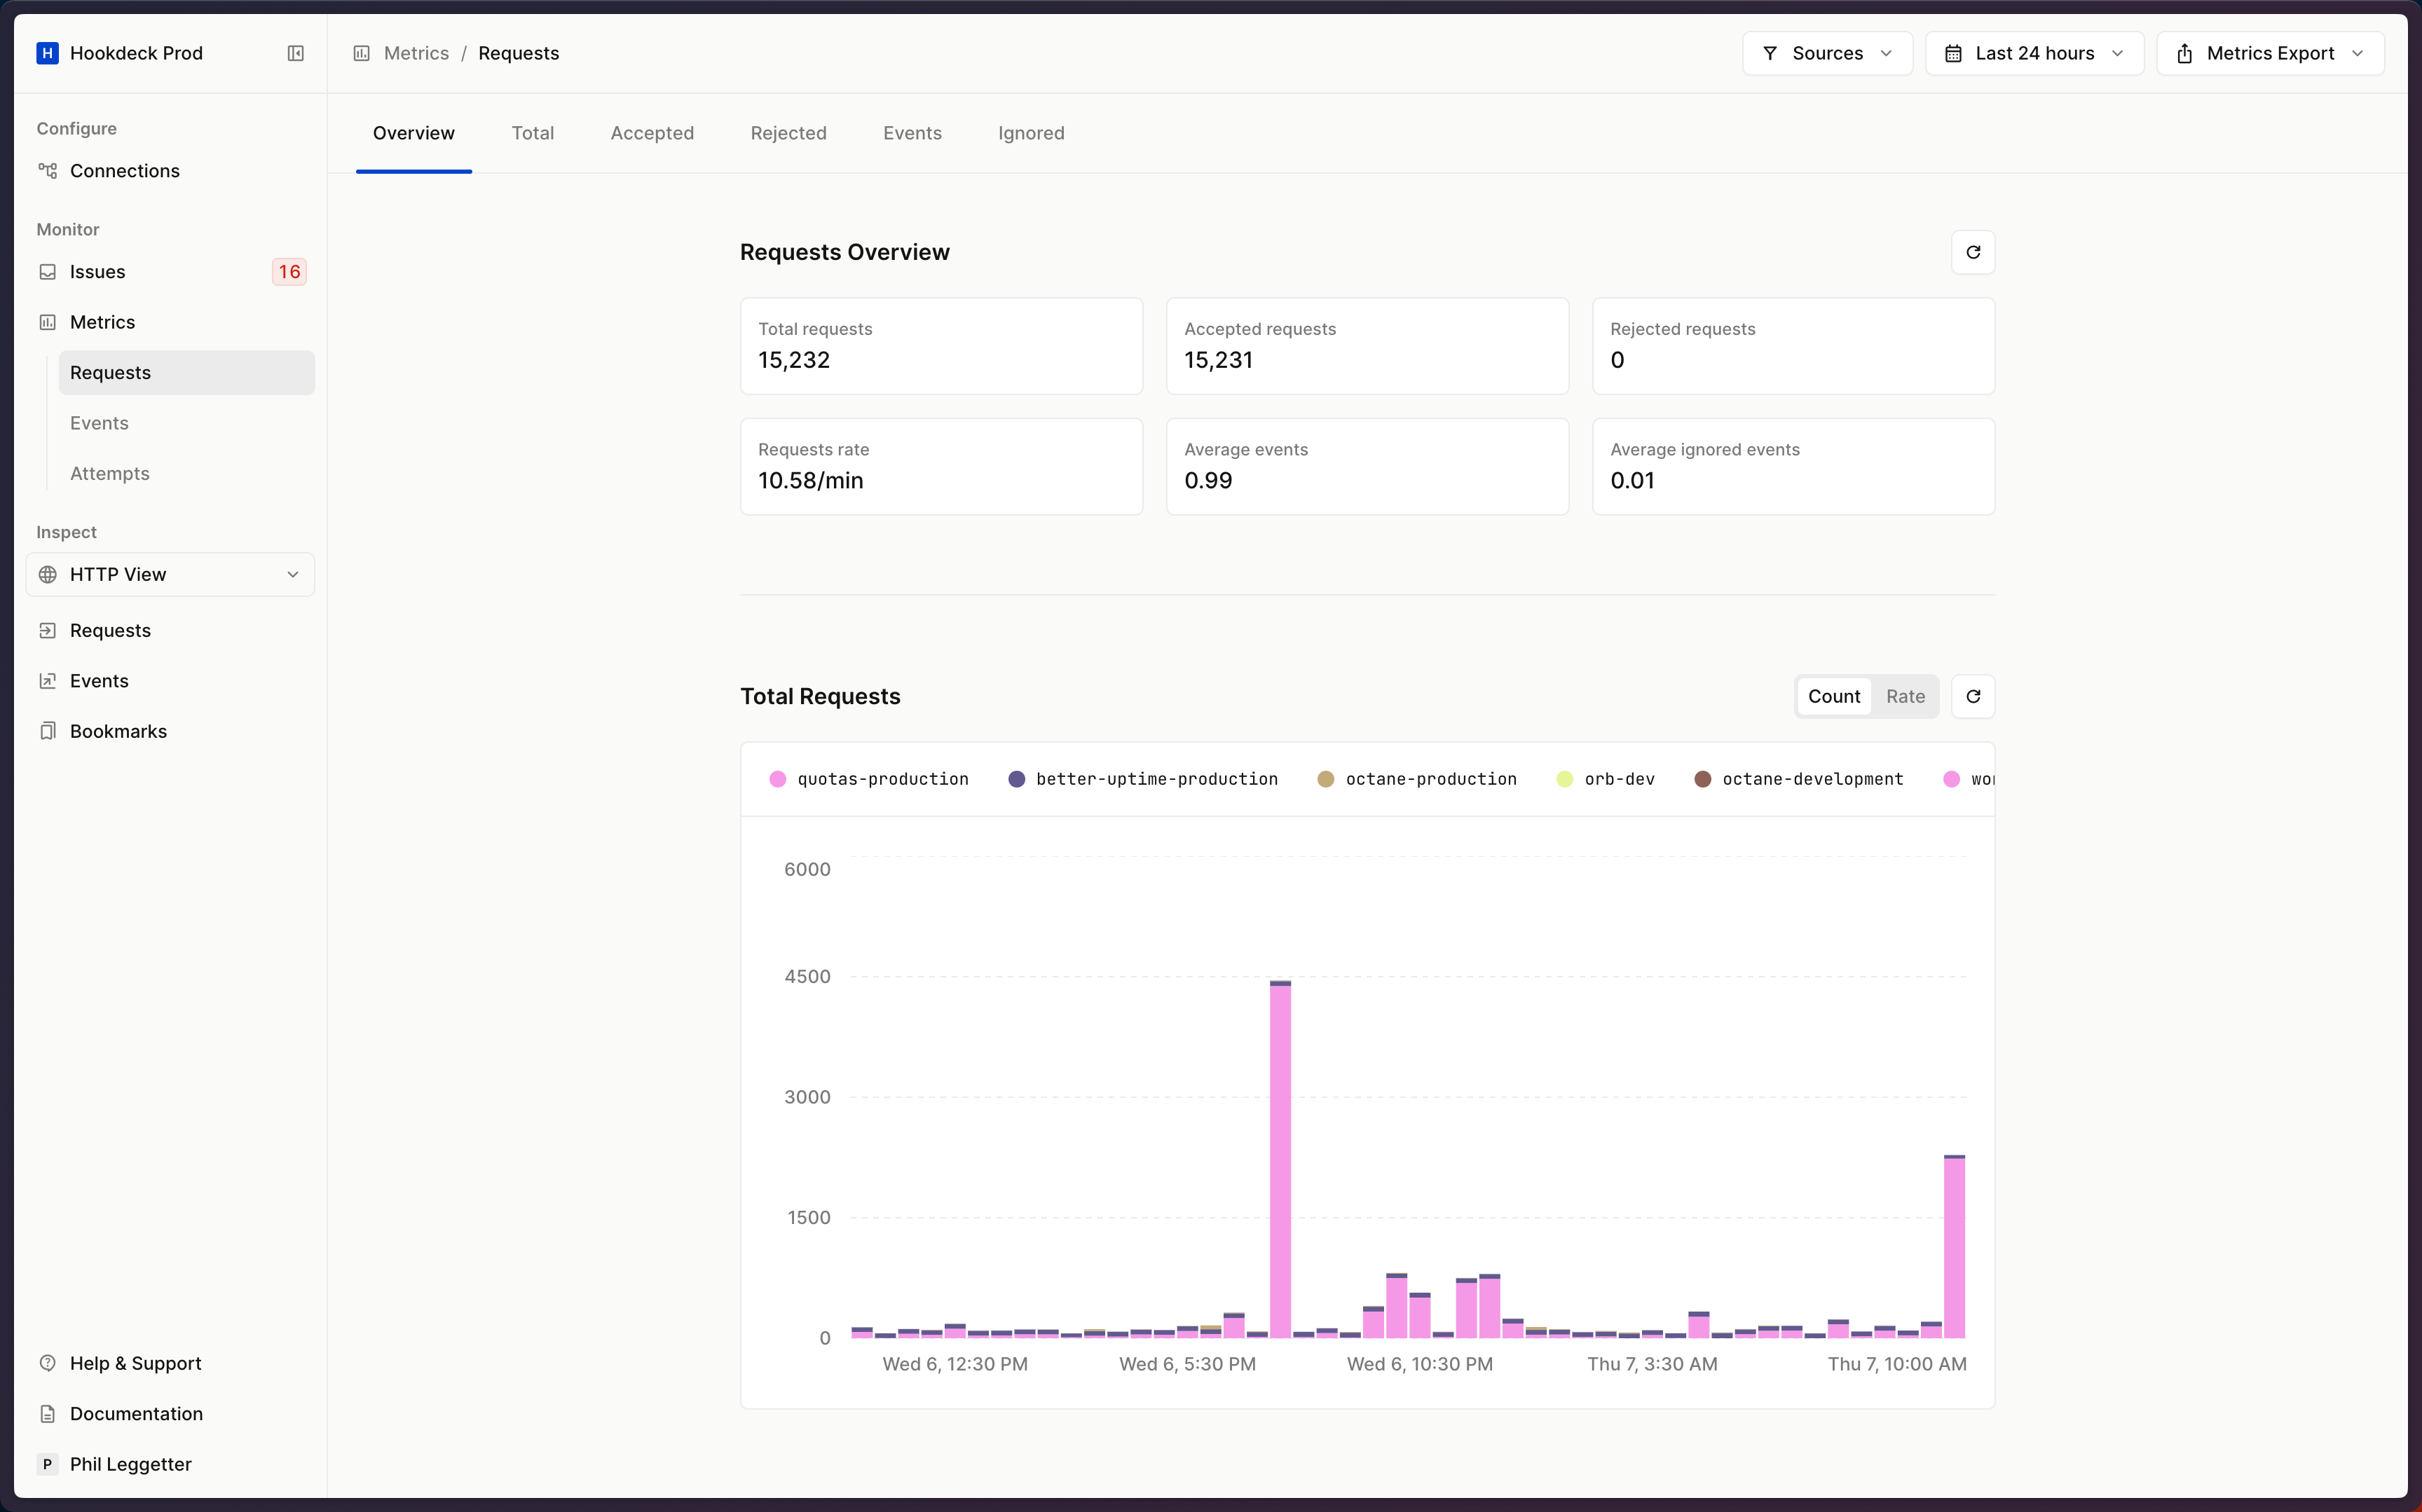Click the sidebar Events inspect icon
The height and width of the screenshot is (1512, 2422).
coord(48,680)
